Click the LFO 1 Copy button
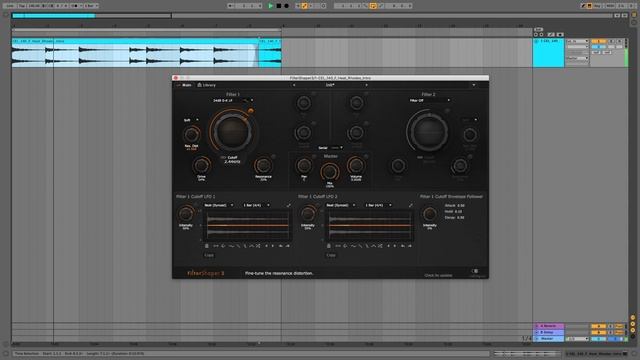Screen dimensions: 640x360 coord(209,255)
